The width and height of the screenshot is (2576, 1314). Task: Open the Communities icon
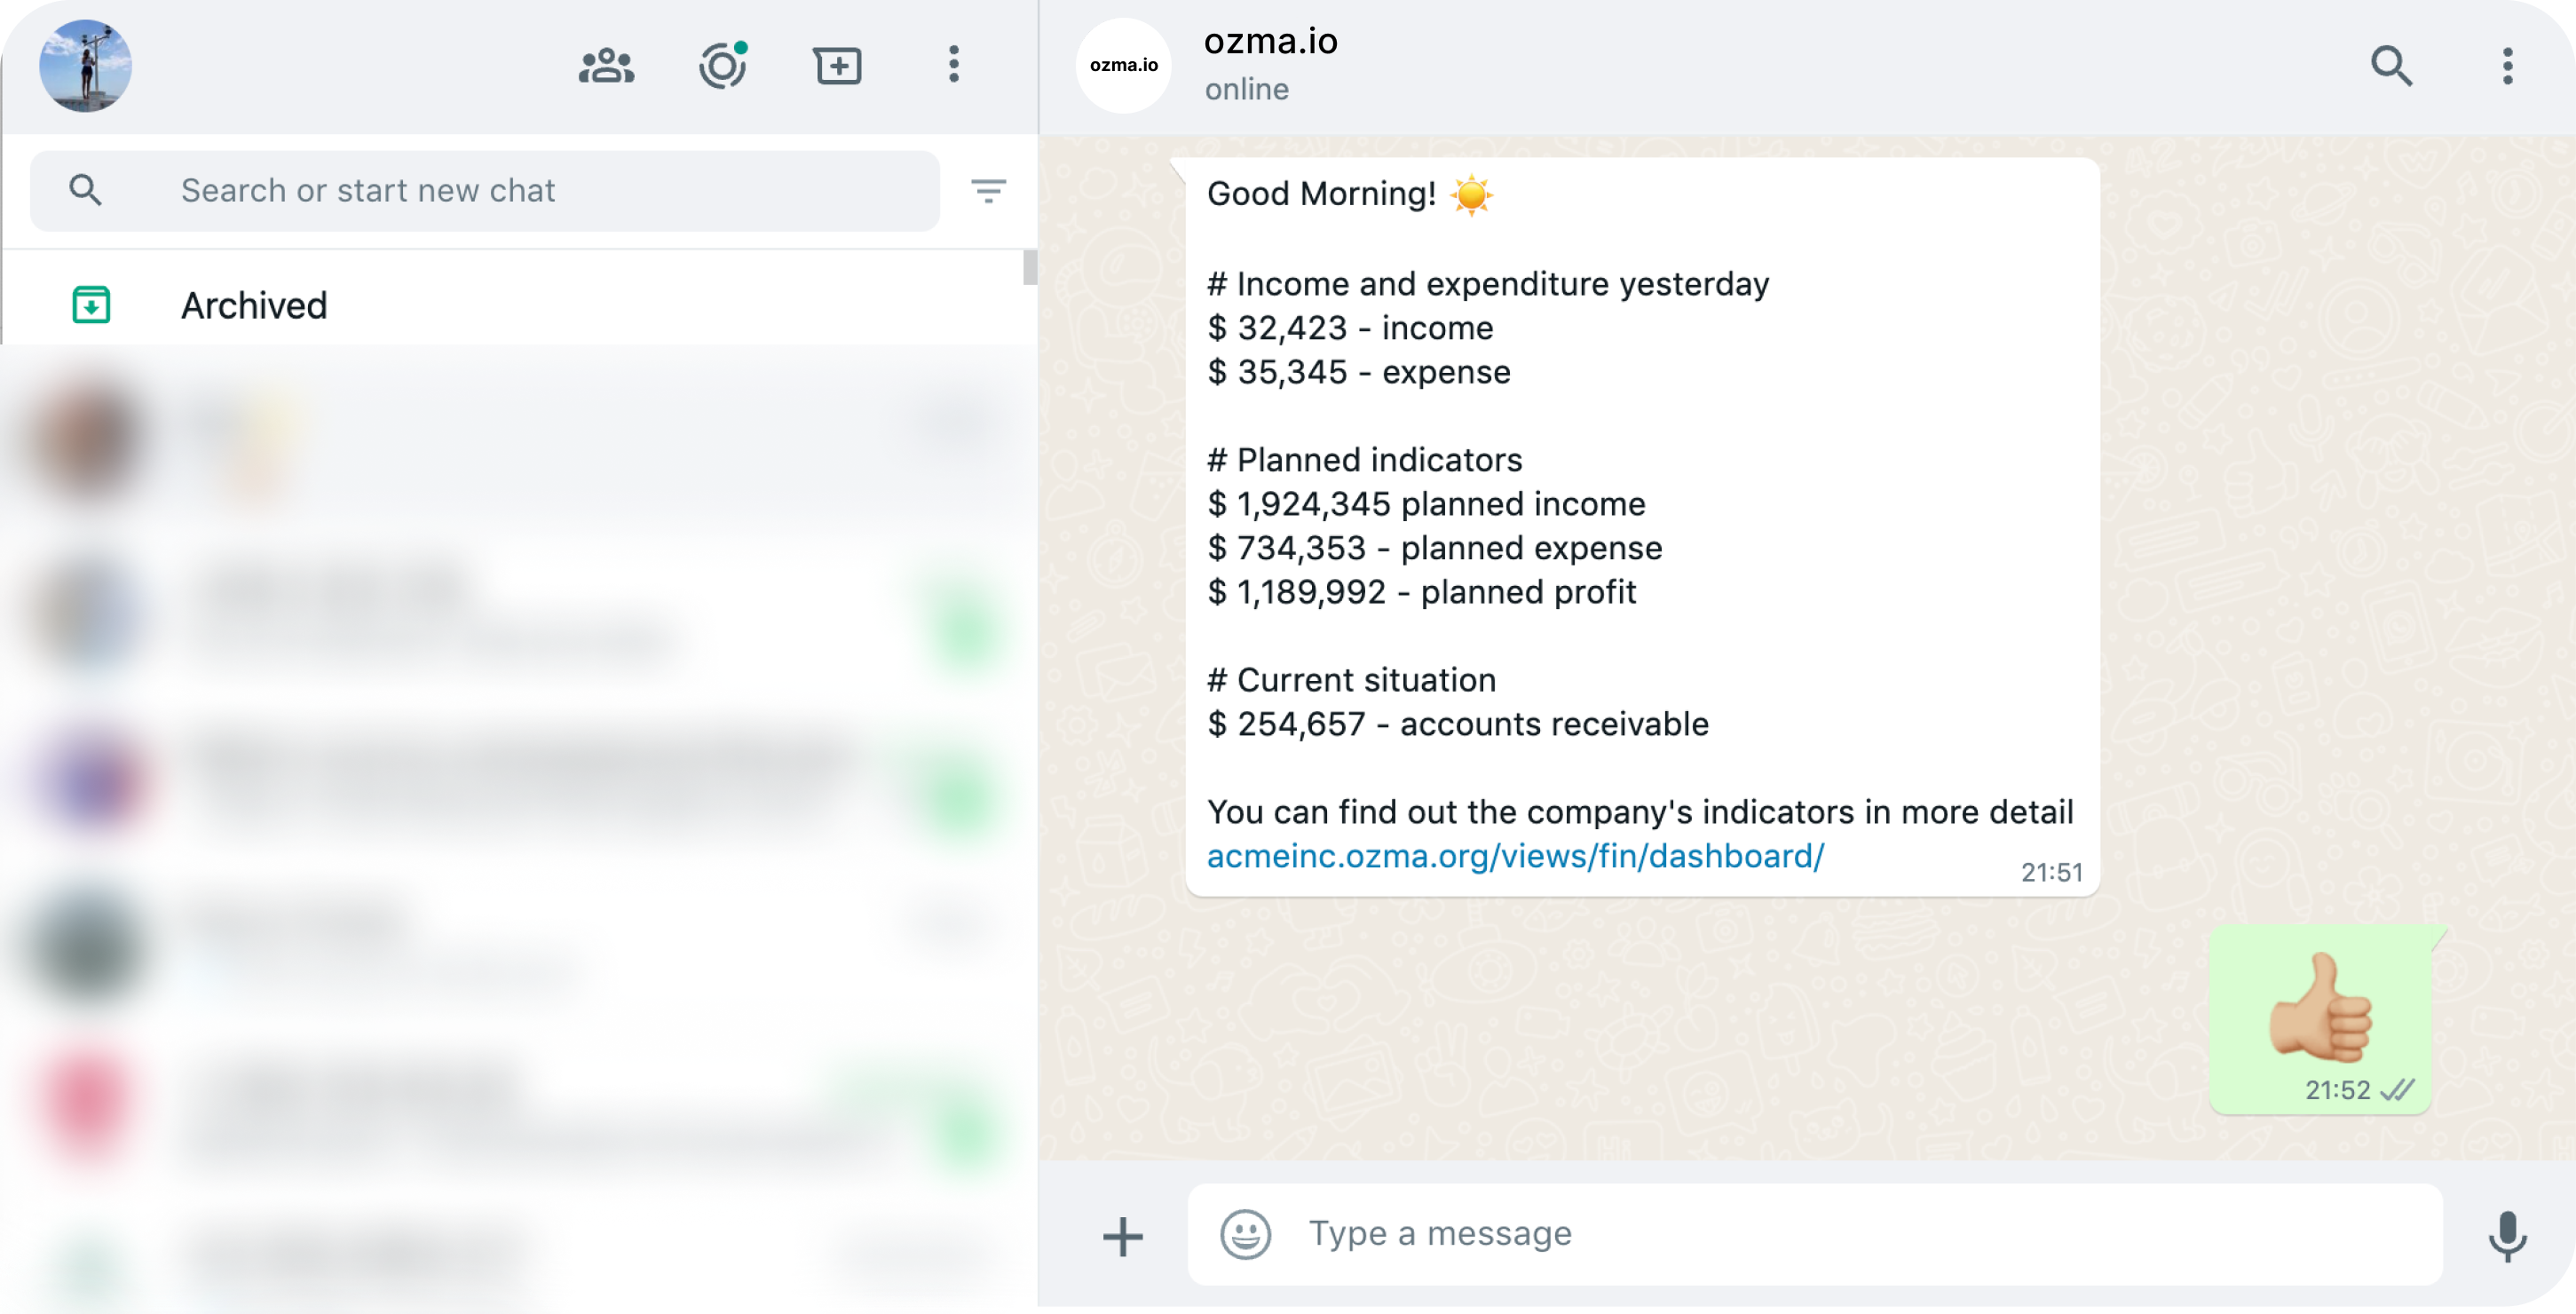coord(606,66)
